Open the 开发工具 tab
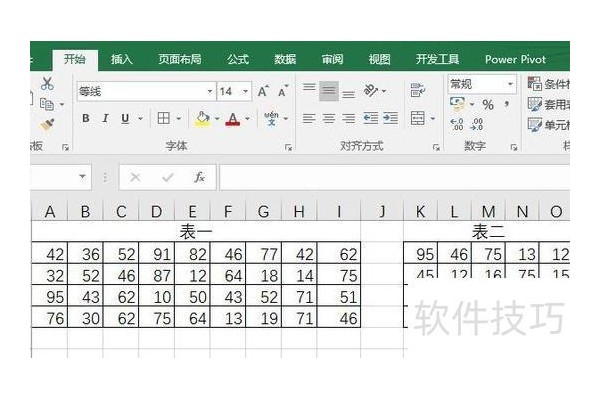600x400 pixels. point(437,59)
